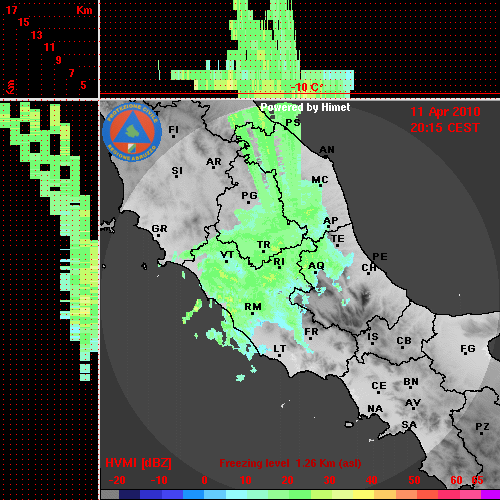Click the CE city label on map
This screenshot has height=500, width=500.
379,386
